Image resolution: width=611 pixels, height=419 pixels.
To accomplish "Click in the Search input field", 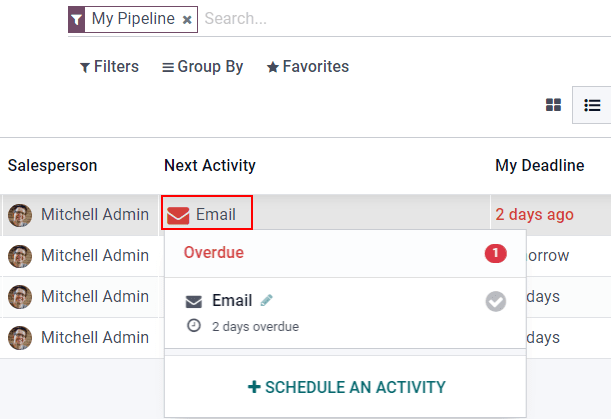I will tap(400, 19).
